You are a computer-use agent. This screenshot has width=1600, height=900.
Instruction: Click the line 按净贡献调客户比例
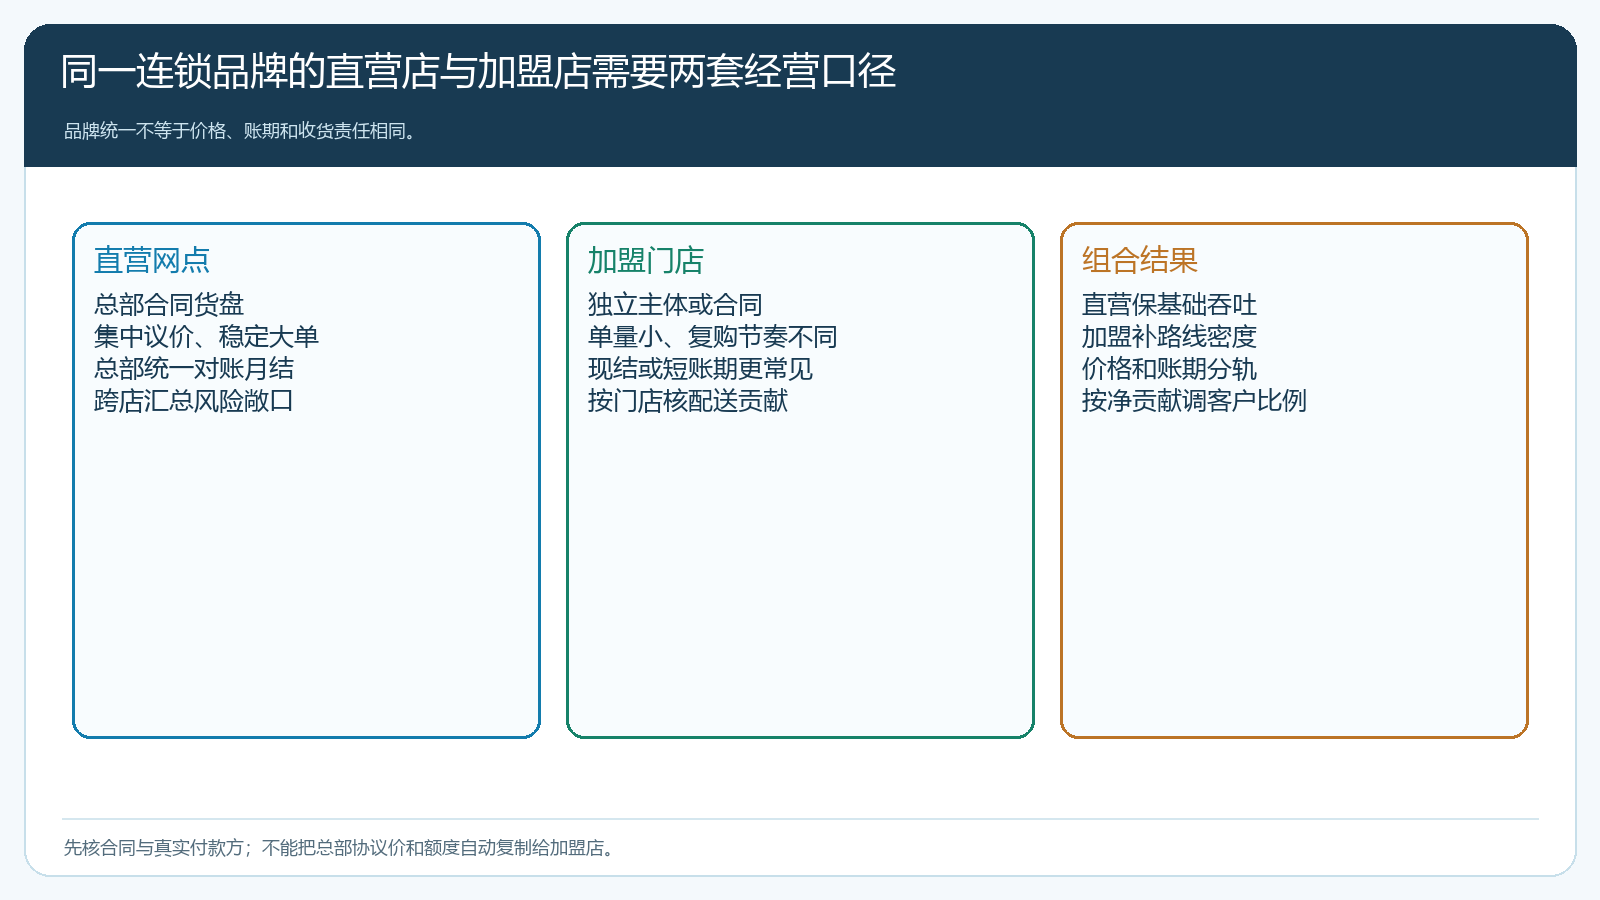pos(1194,400)
